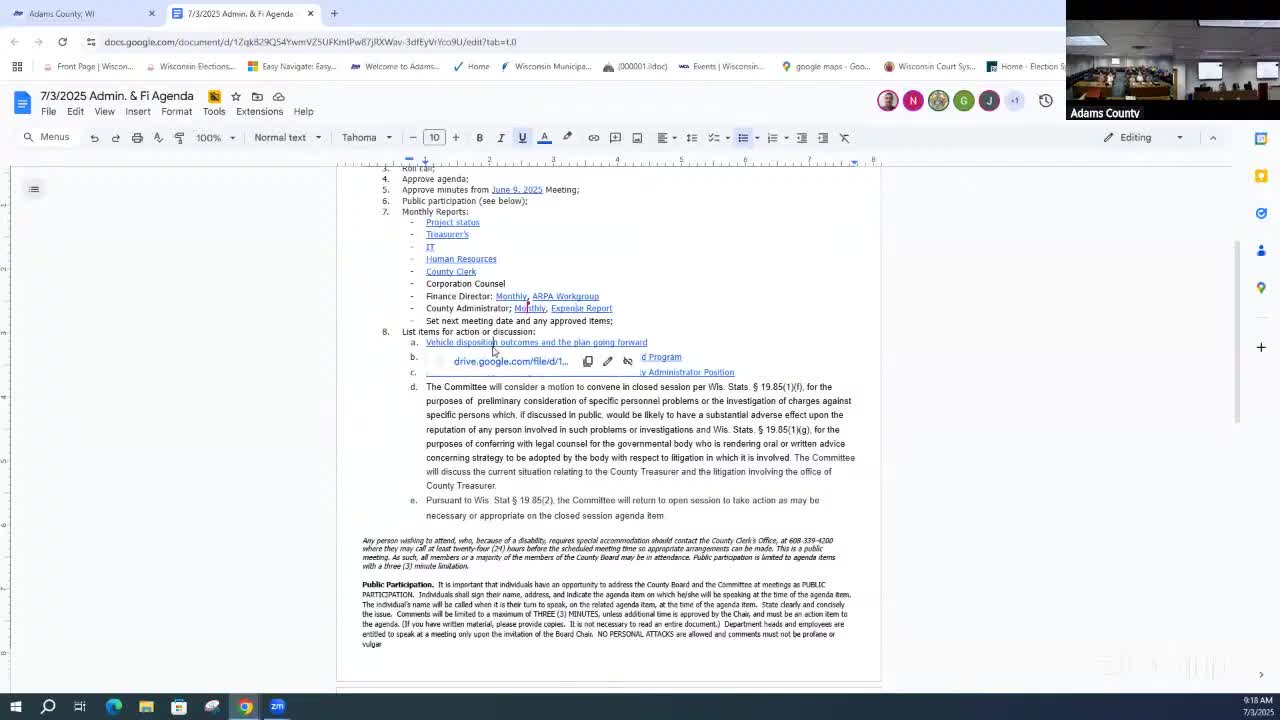Viewport: 1280px width, 720px height.
Task: Clear formatting on the selection
Action: pyautogui.click(x=845, y=138)
